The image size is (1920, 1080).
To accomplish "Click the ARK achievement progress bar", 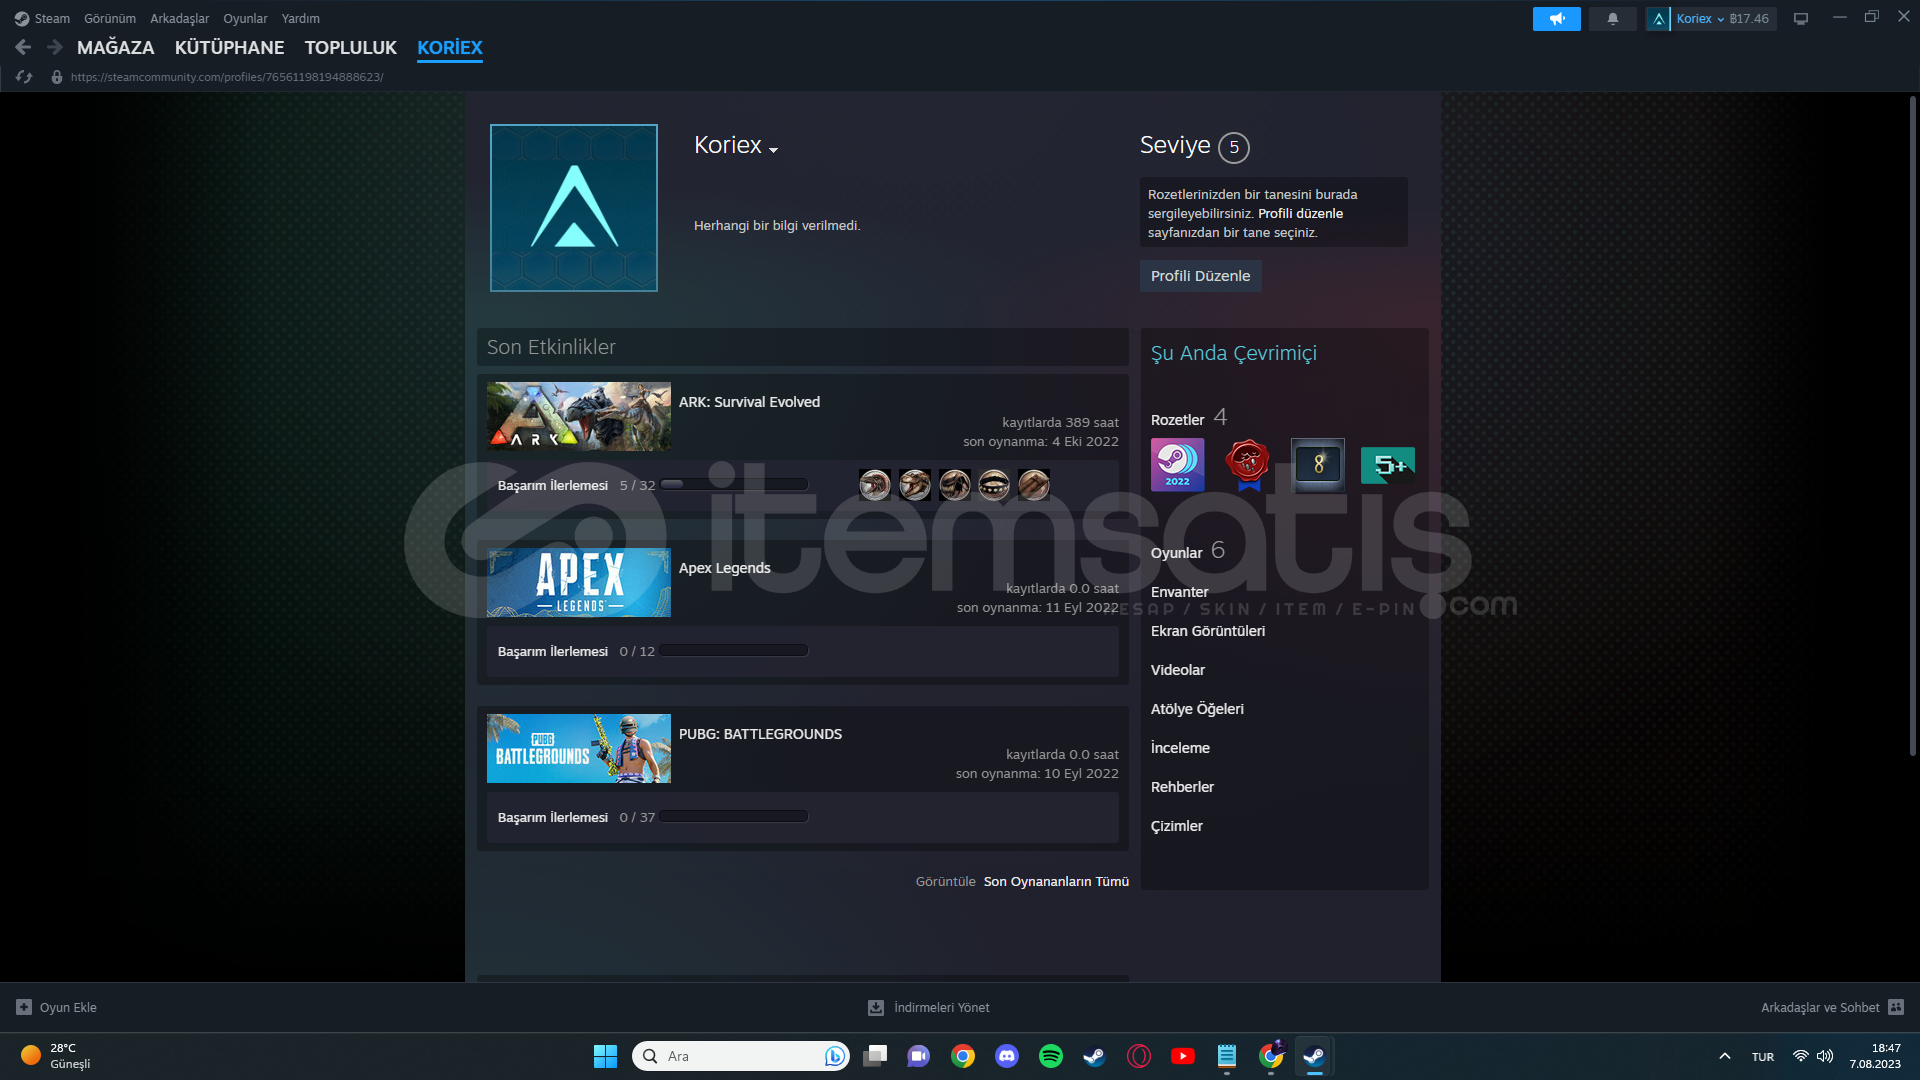I will pyautogui.click(x=734, y=485).
